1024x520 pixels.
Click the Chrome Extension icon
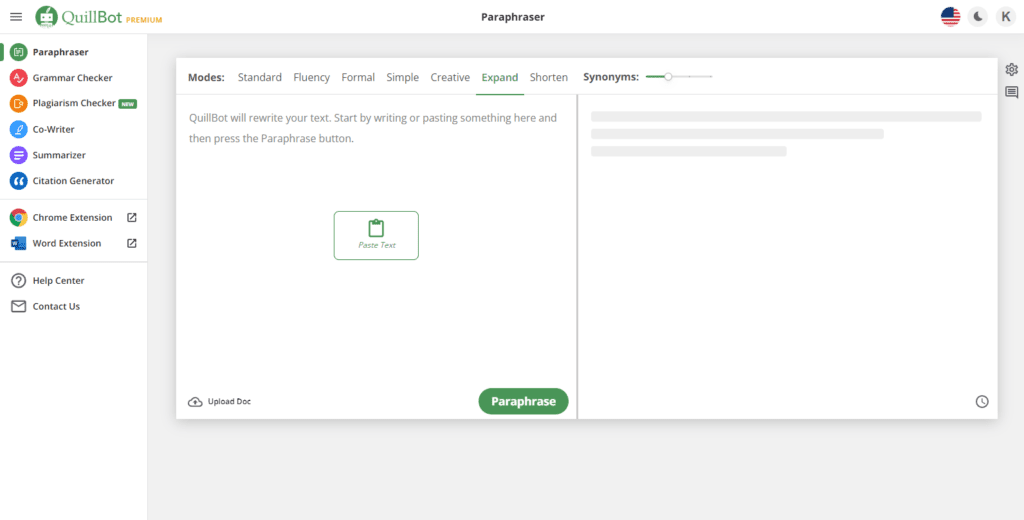click(18, 218)
